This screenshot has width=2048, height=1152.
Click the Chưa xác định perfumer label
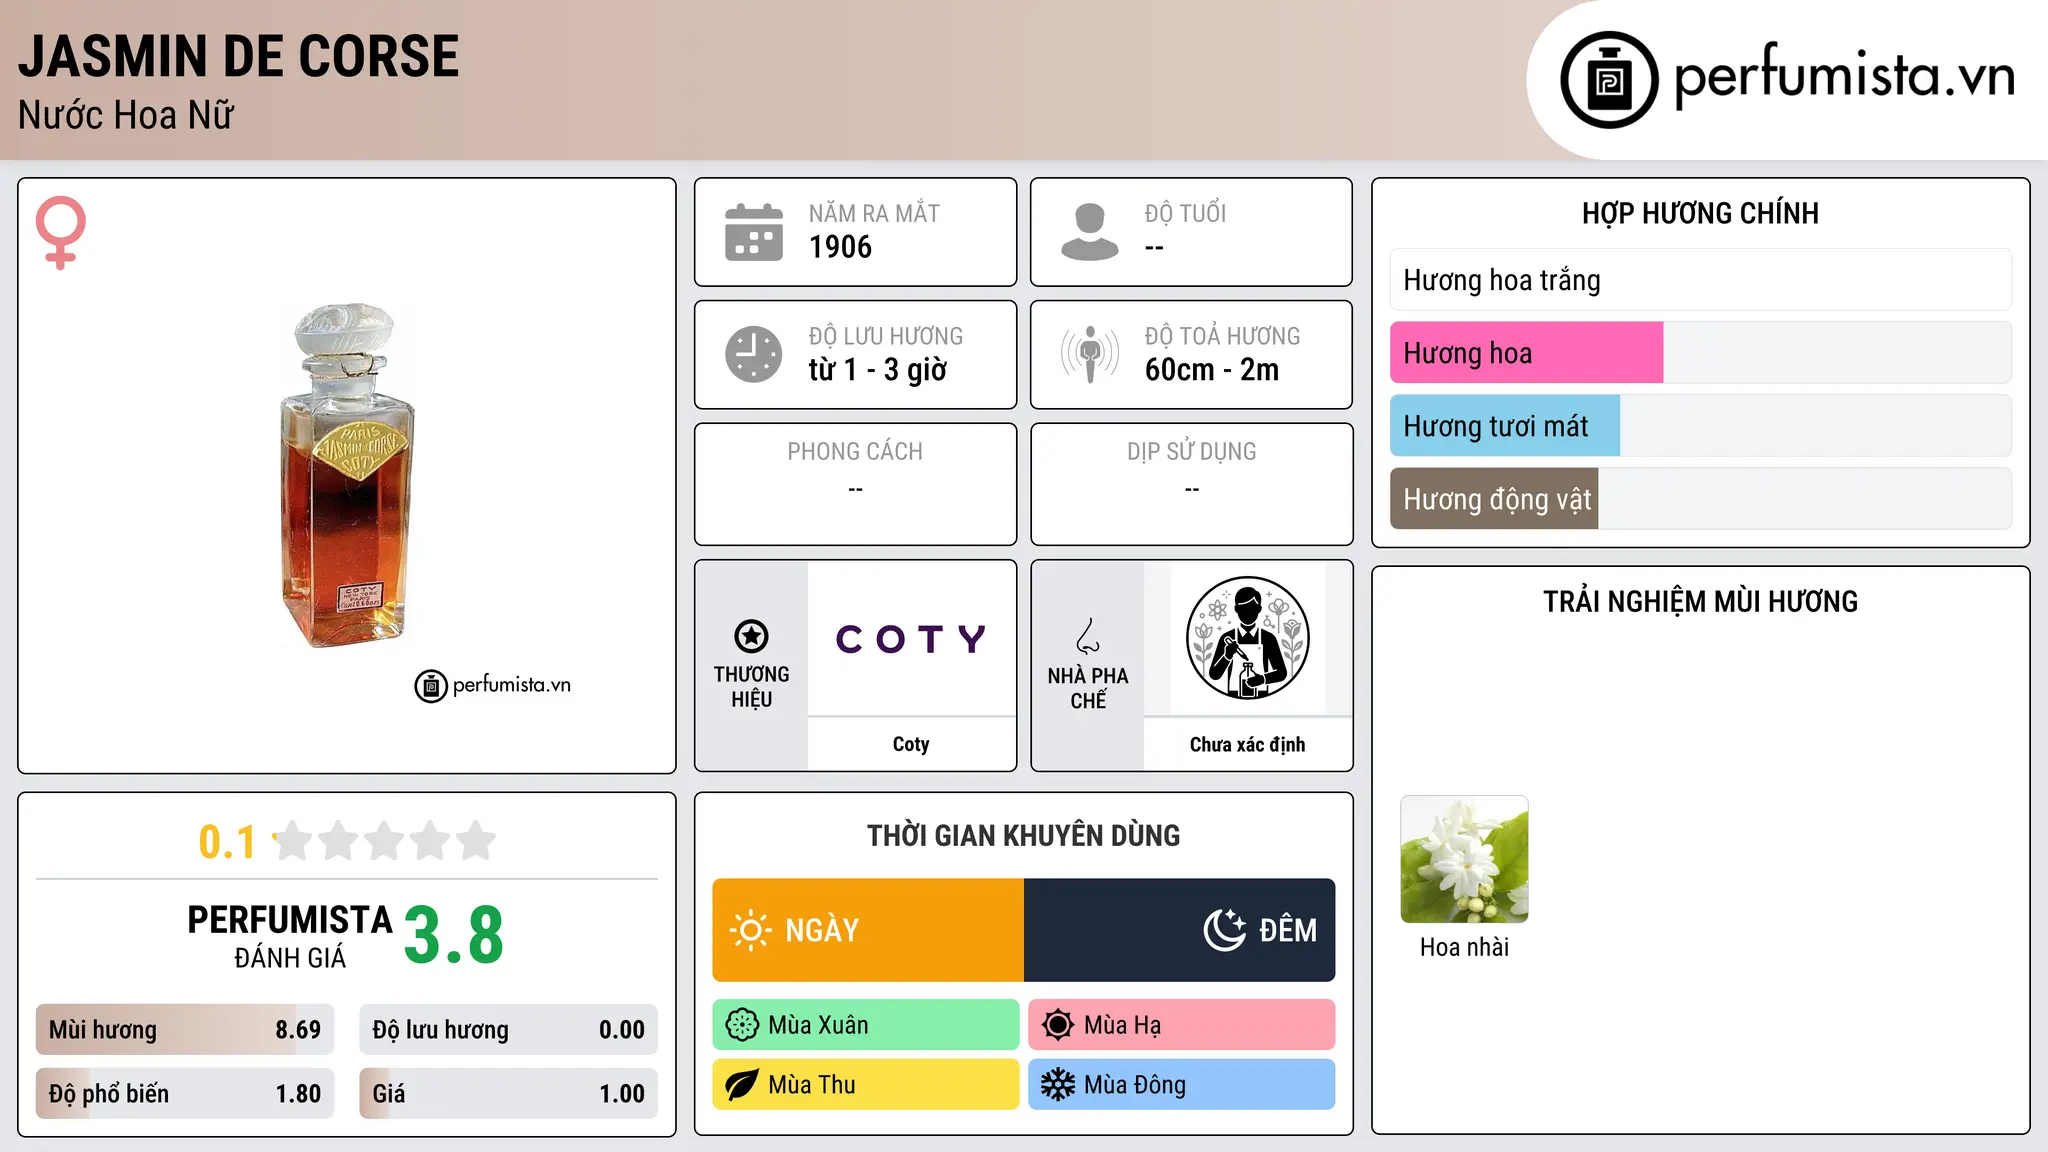[x=1247, y=745]
